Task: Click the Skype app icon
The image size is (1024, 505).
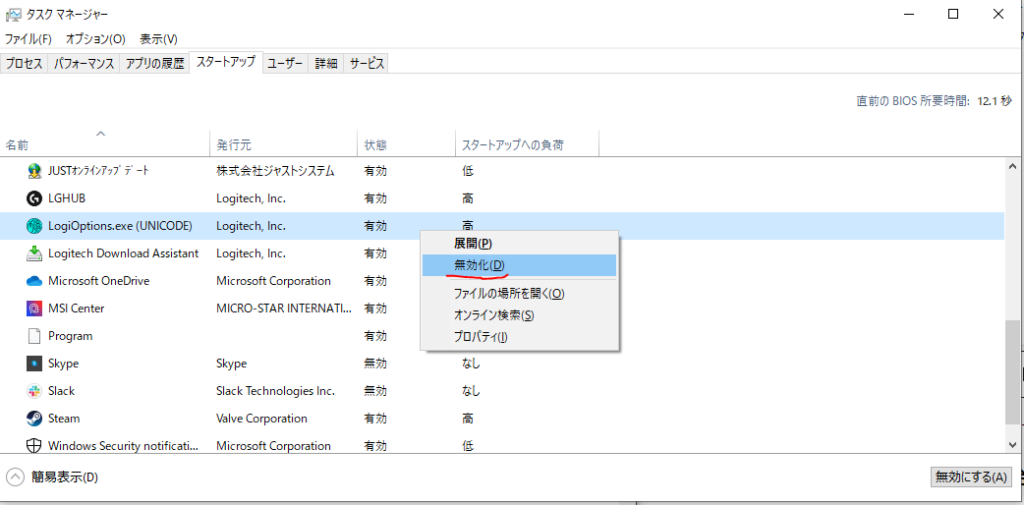Action: pyautogui.click(x=33, y=363)
